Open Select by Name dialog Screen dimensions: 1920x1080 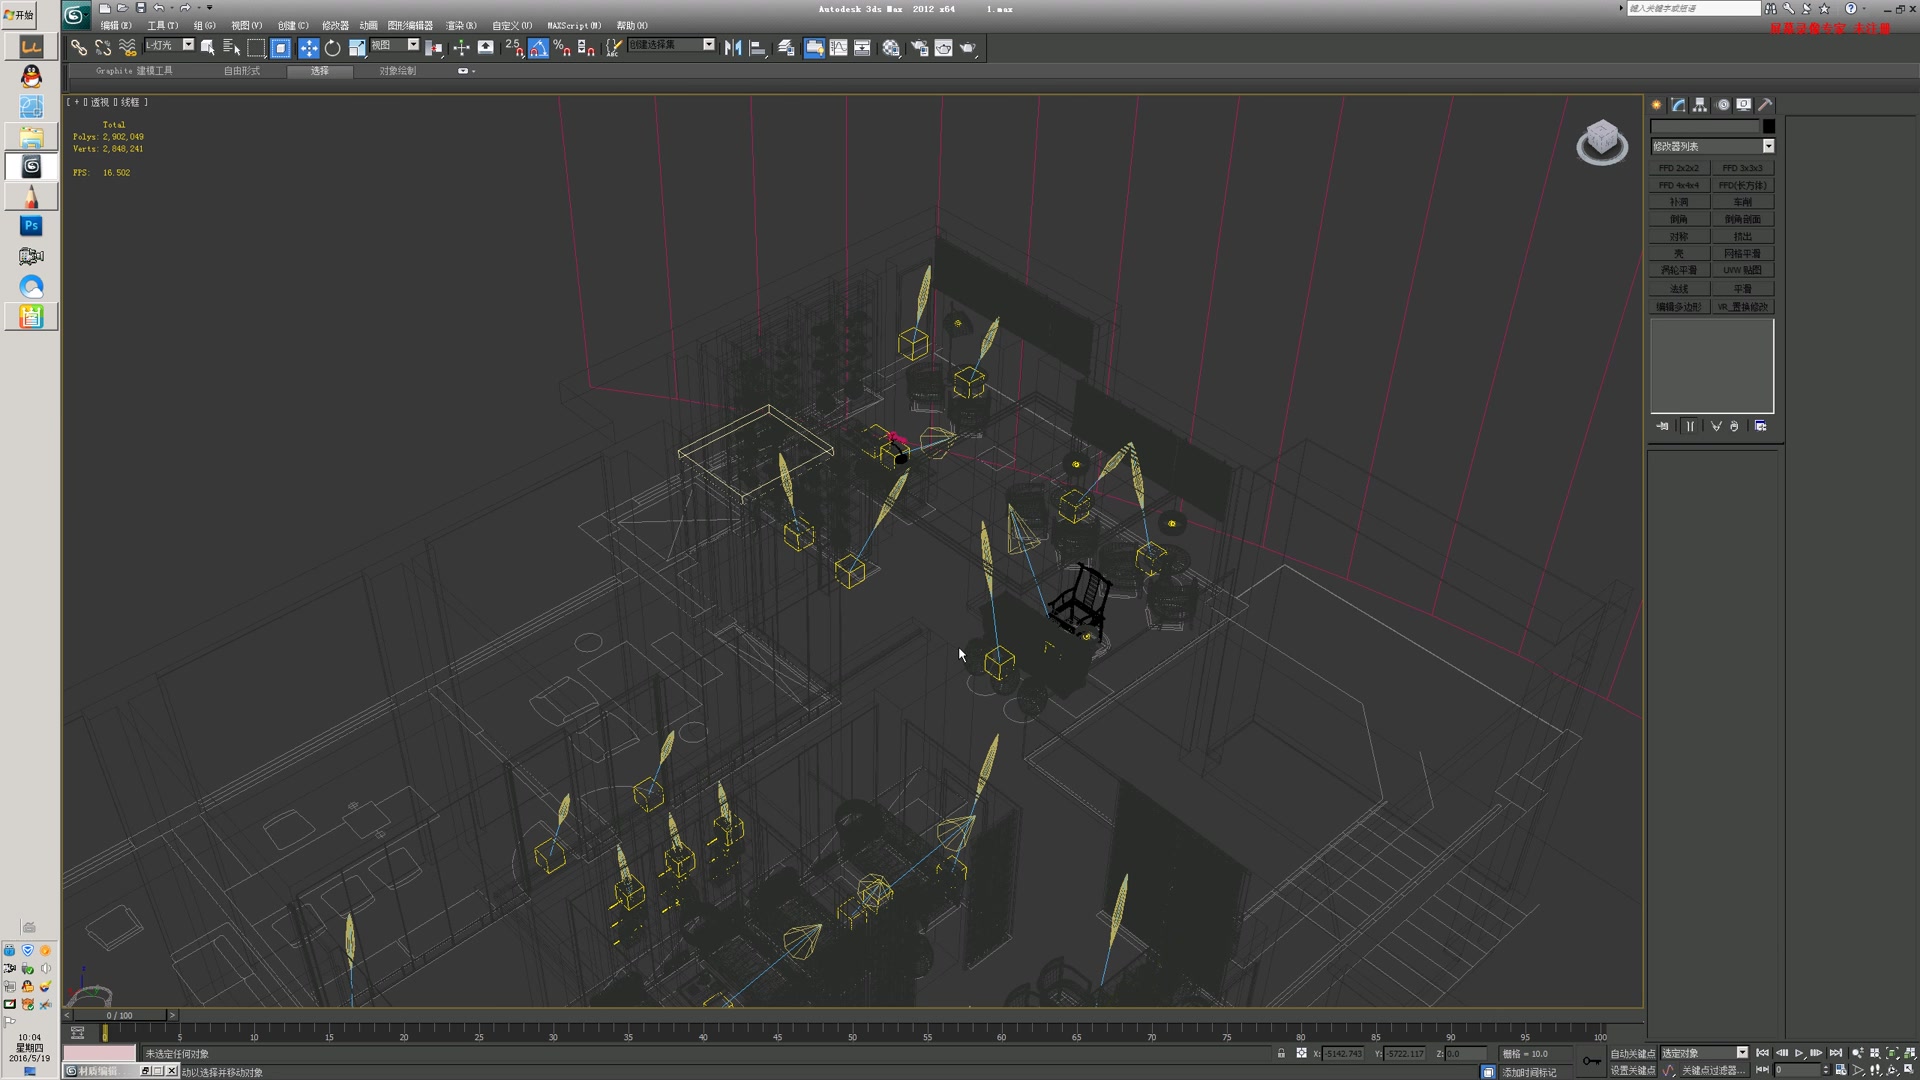click(x=232, y=47)
